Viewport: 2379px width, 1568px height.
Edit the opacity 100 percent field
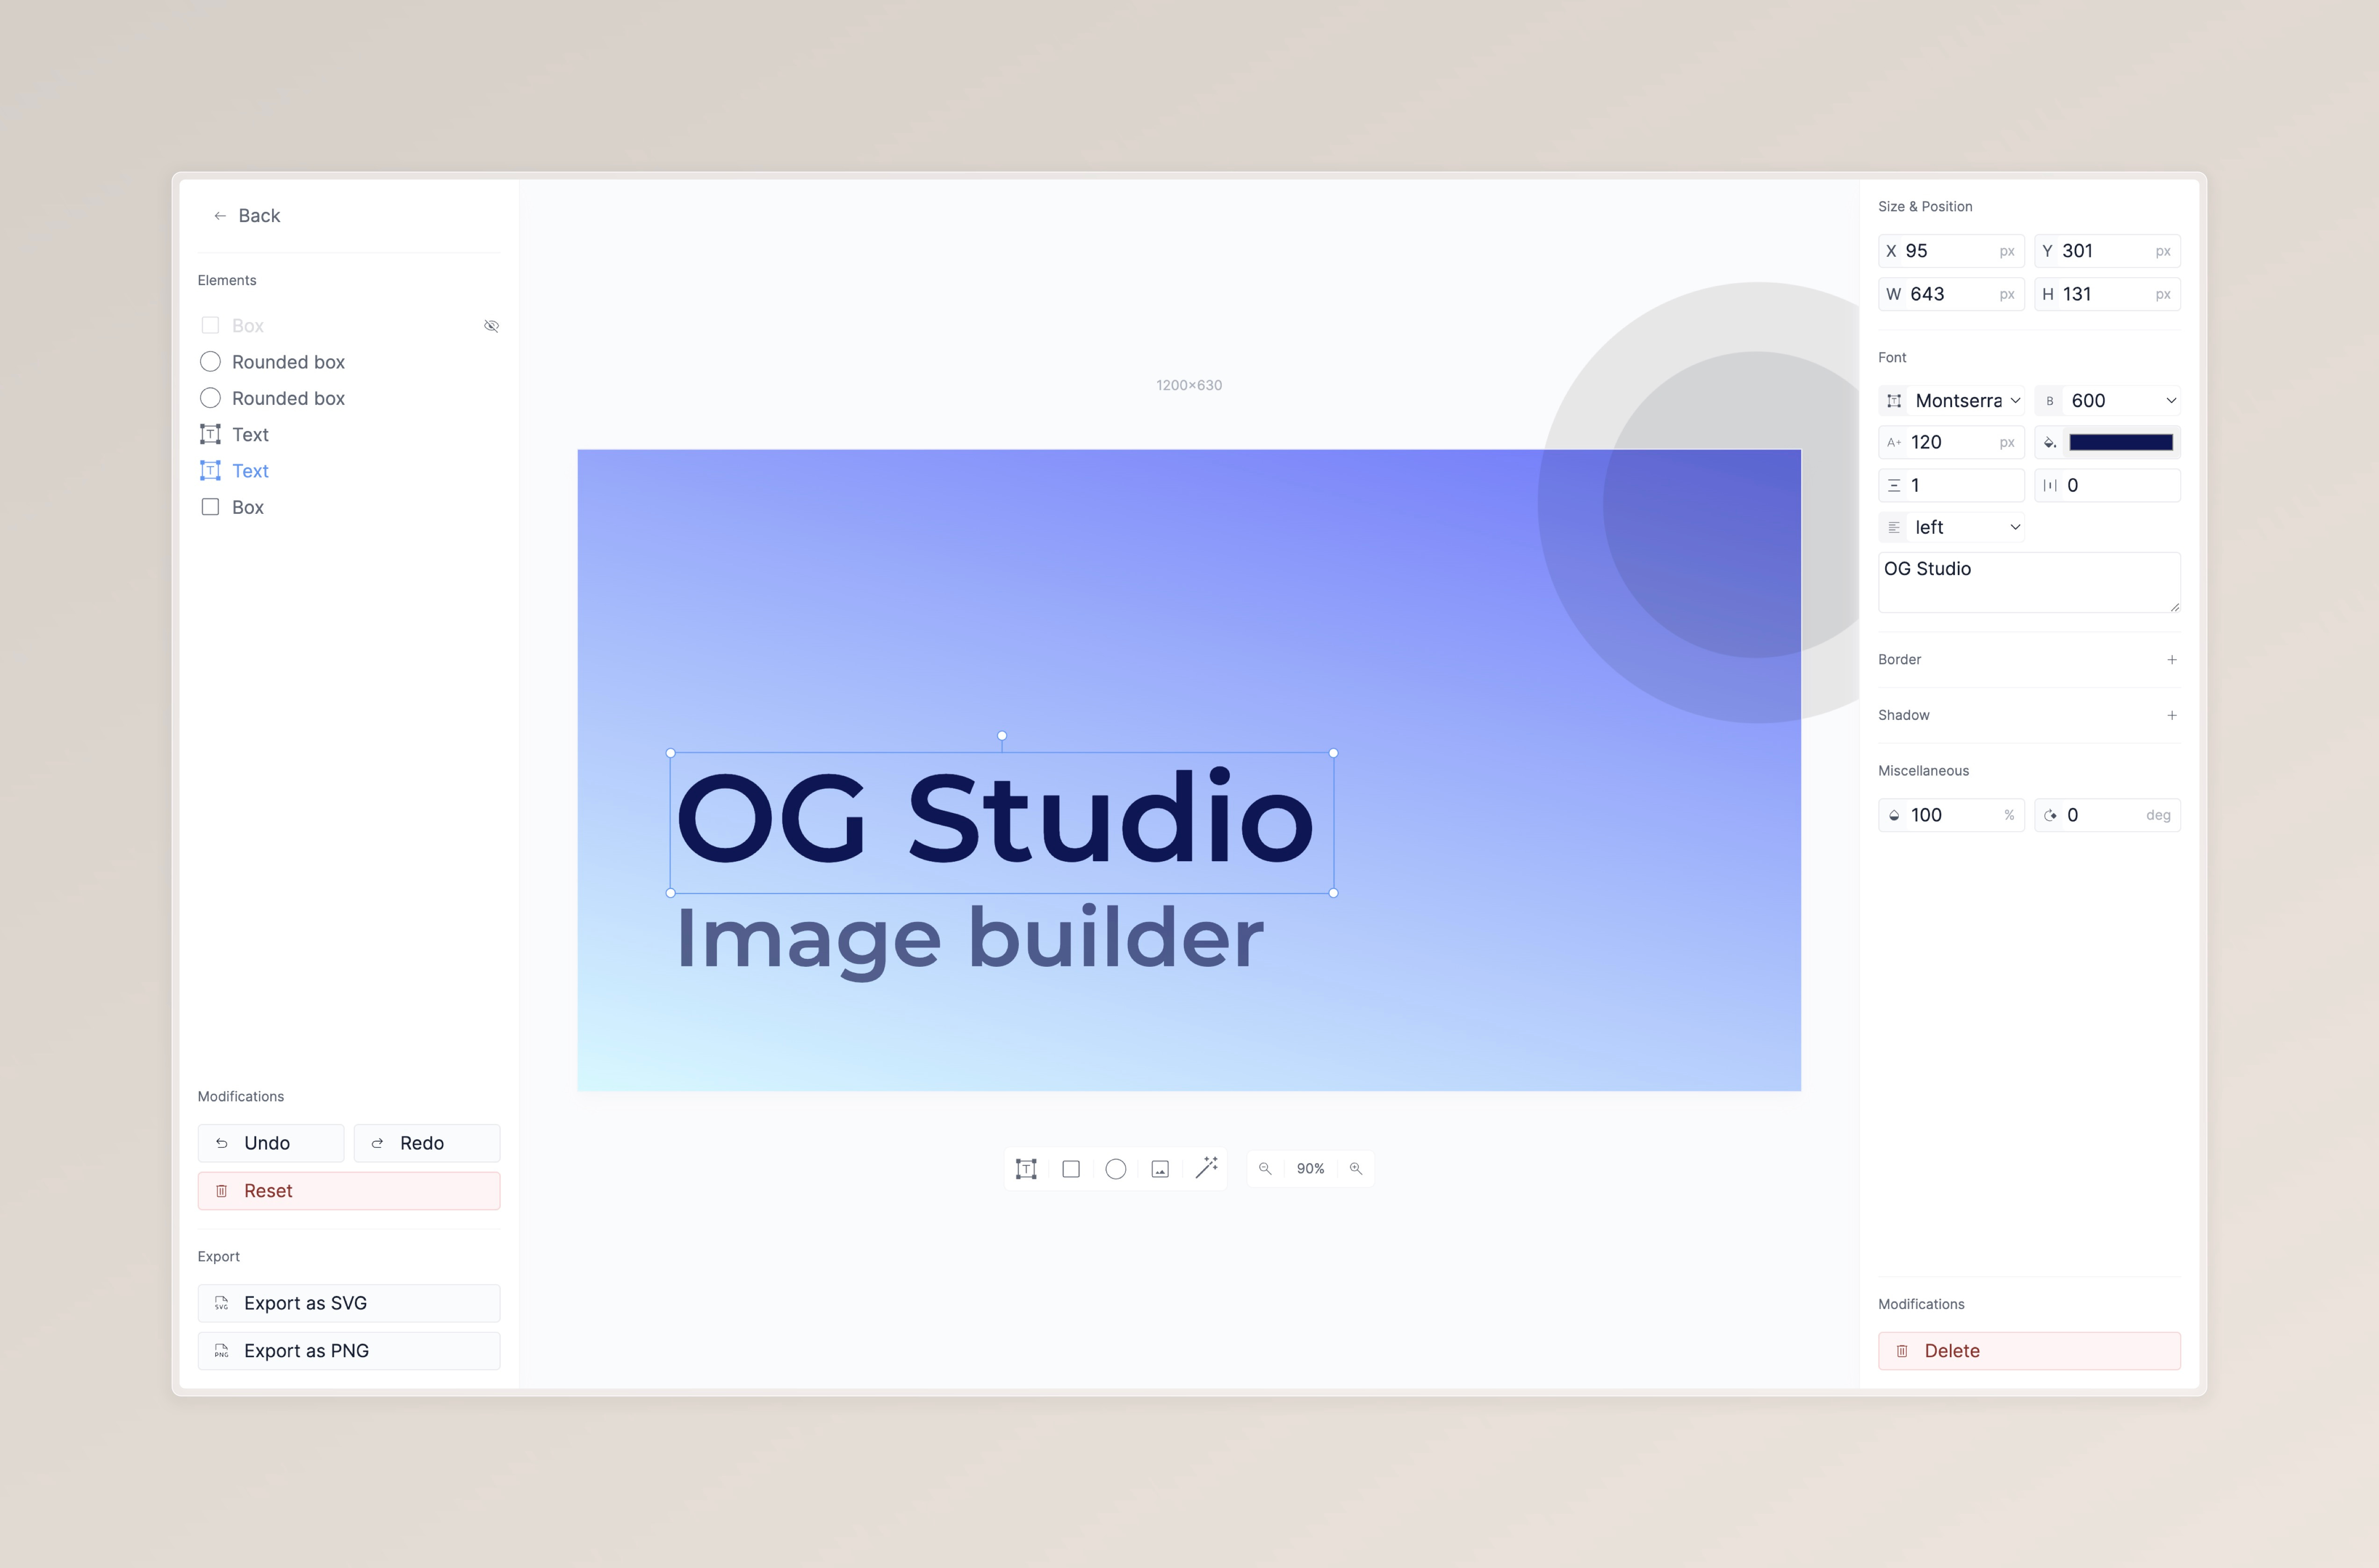click(x=1951, y=815)
